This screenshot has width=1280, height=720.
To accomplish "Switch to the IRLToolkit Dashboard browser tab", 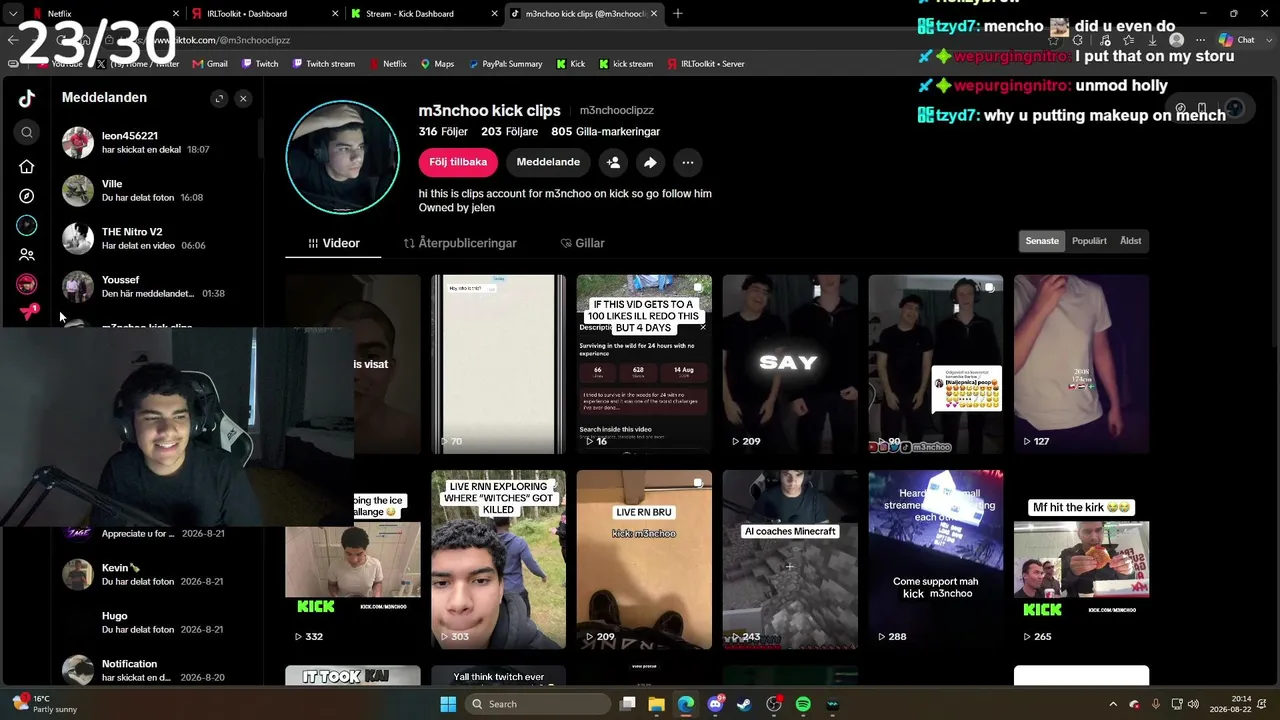I will (265, 14).
